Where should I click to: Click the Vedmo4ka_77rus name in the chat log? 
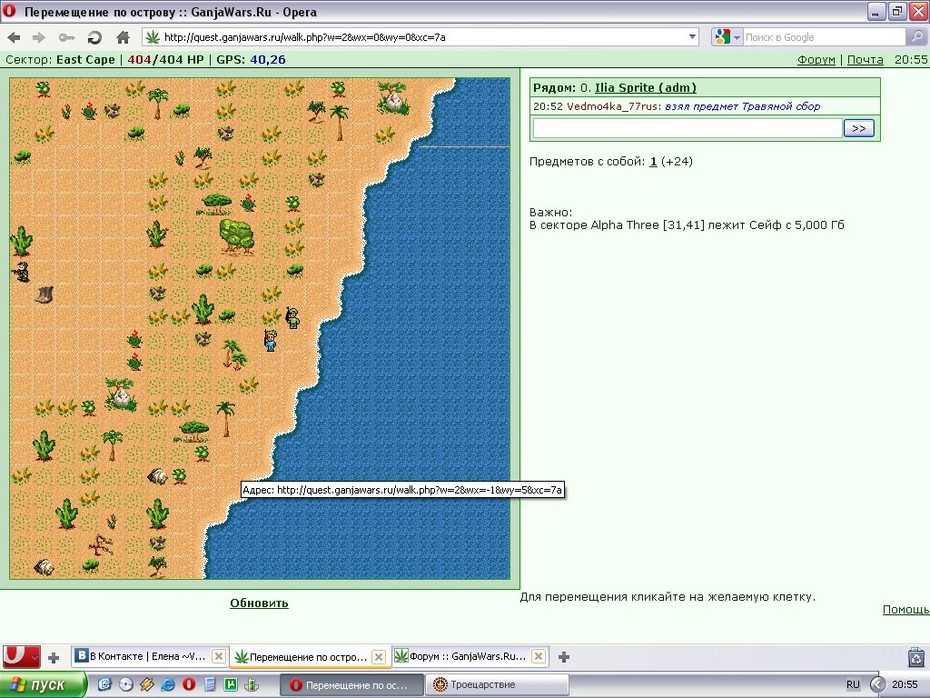pos(612,106)
